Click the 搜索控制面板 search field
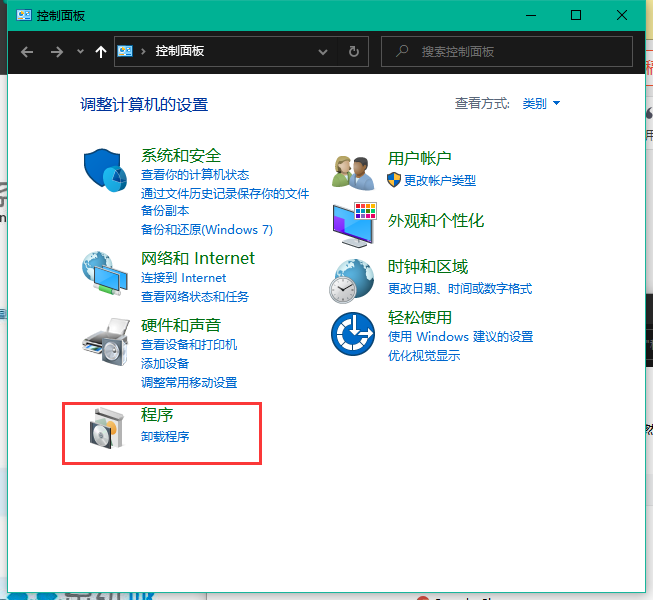The image size is (653, 600). [x=507, y=52]
